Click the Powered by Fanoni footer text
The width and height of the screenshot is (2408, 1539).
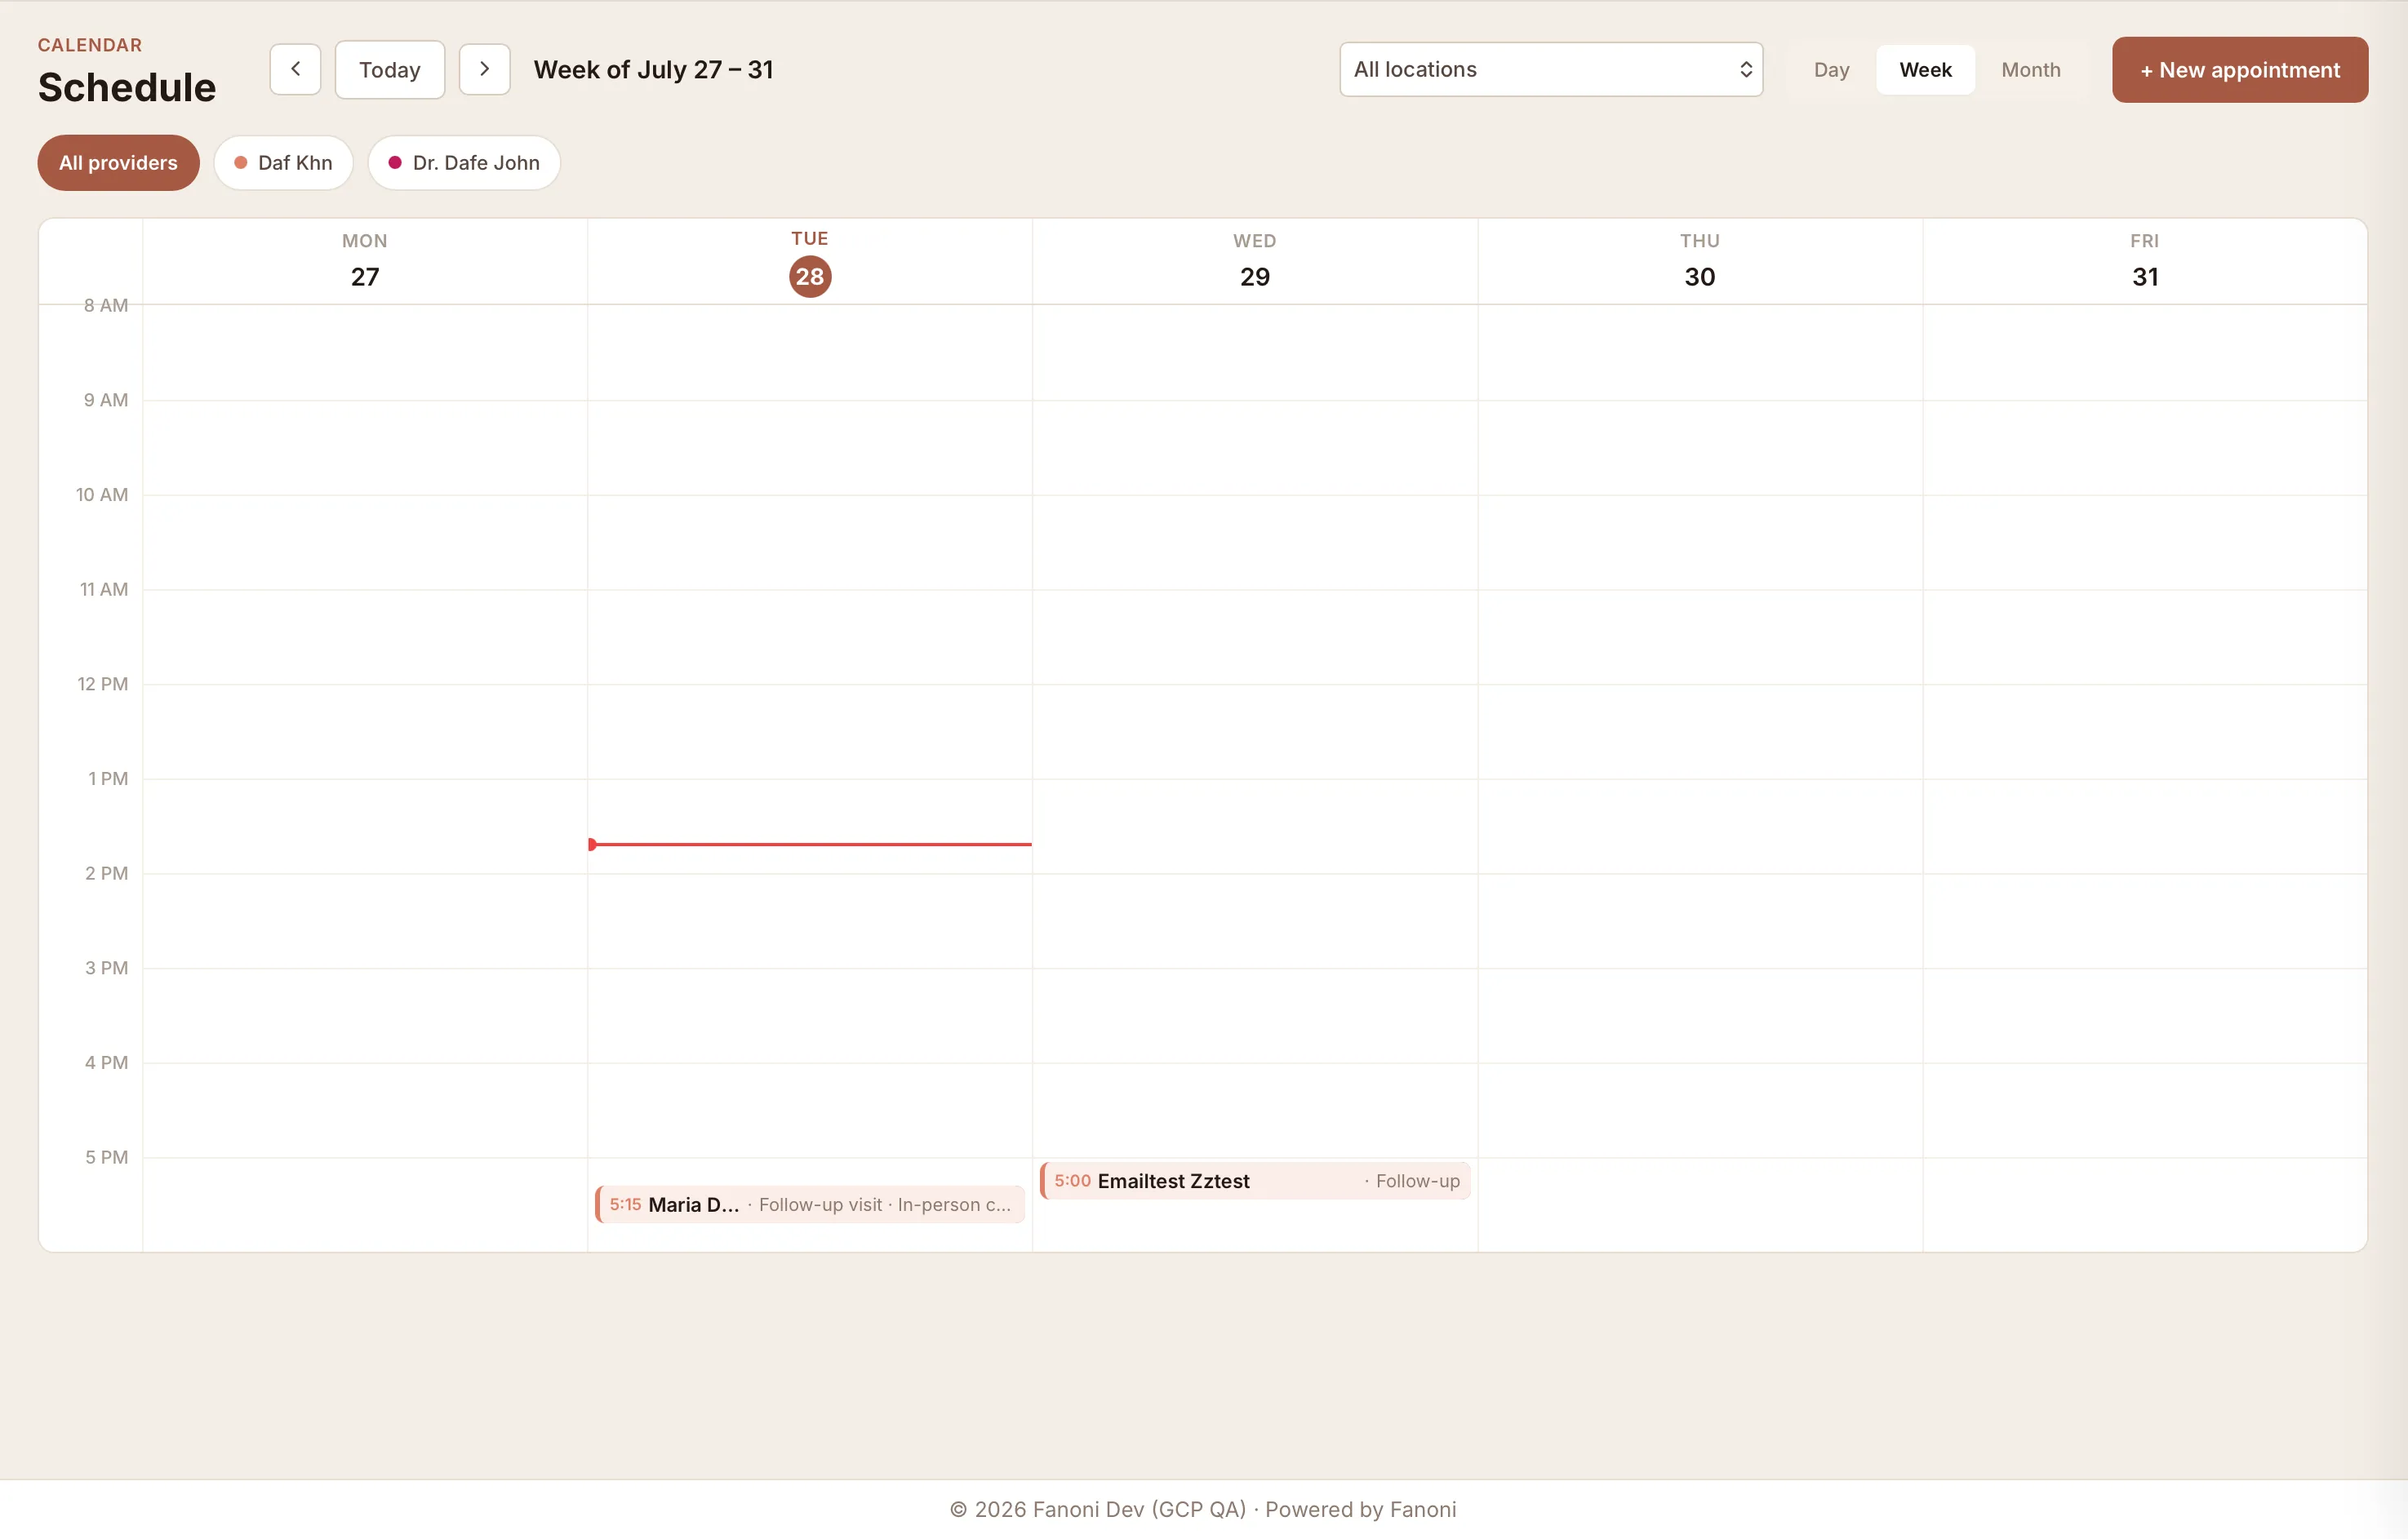coord(1361,1510)
